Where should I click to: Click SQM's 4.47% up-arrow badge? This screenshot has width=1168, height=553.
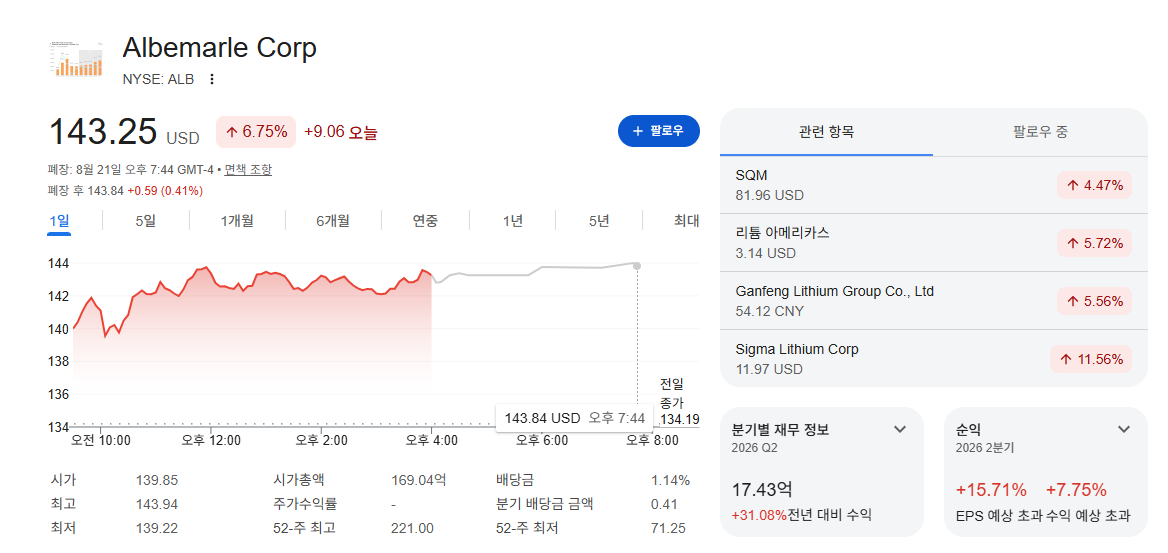1094,186
